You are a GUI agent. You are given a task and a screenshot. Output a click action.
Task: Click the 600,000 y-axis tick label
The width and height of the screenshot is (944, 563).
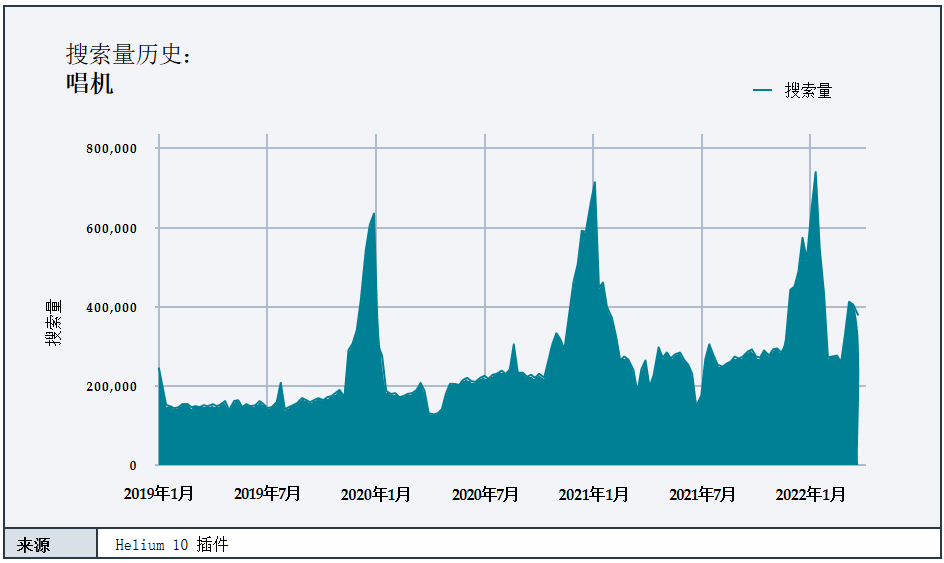click(109, 228)
